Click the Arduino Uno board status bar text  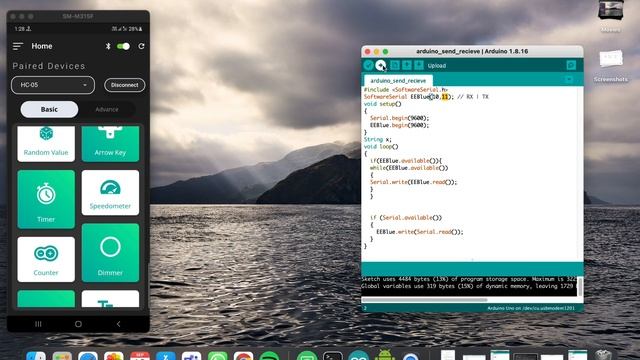[x=531, y=308]
